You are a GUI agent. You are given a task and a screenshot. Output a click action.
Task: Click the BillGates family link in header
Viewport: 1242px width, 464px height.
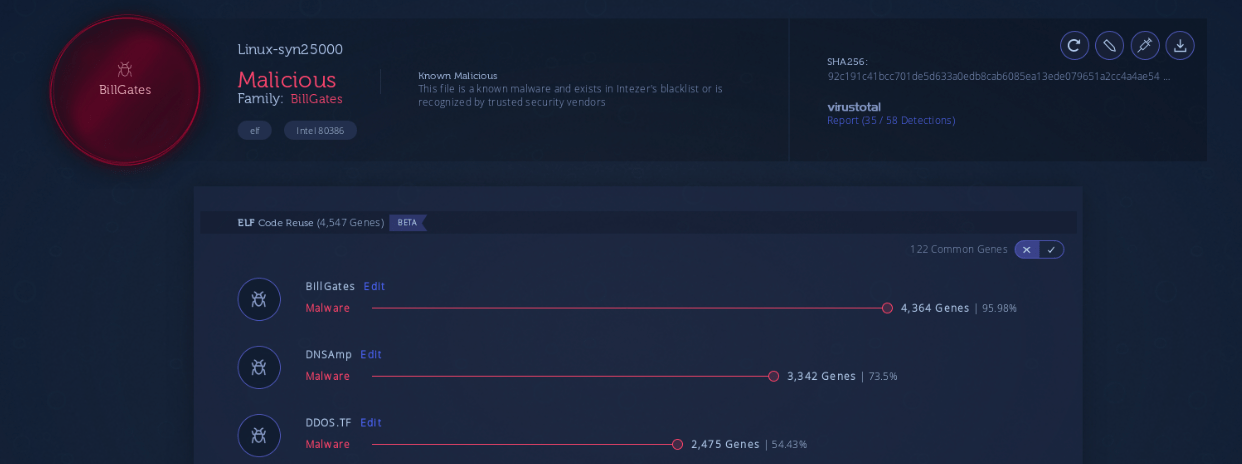(x=316, y=99)
